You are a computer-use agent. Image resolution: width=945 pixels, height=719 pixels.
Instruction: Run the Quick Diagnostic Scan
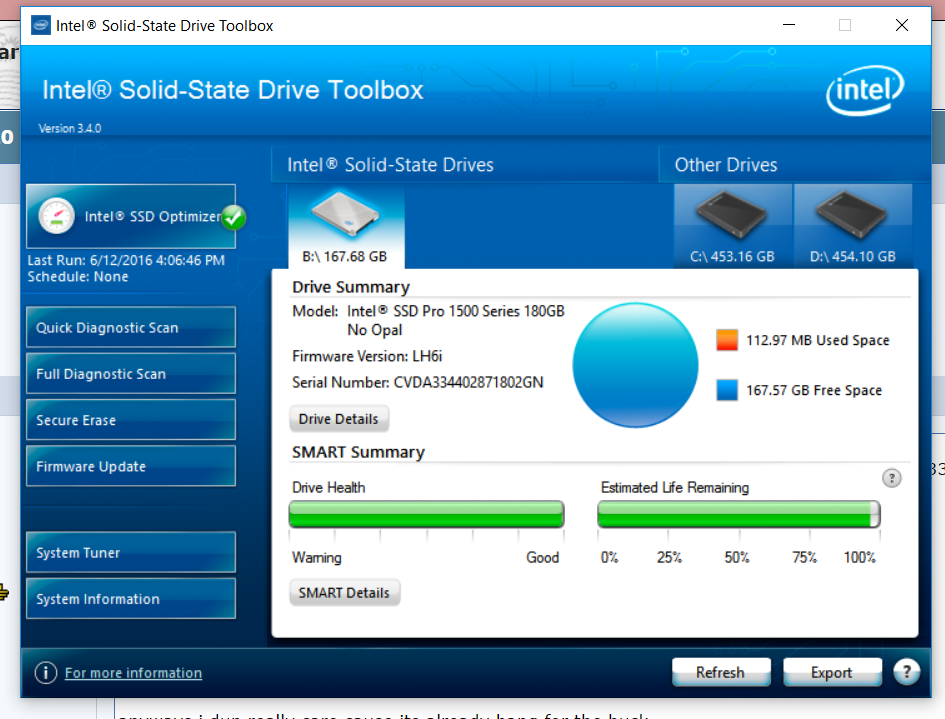[x=130, y=328]
